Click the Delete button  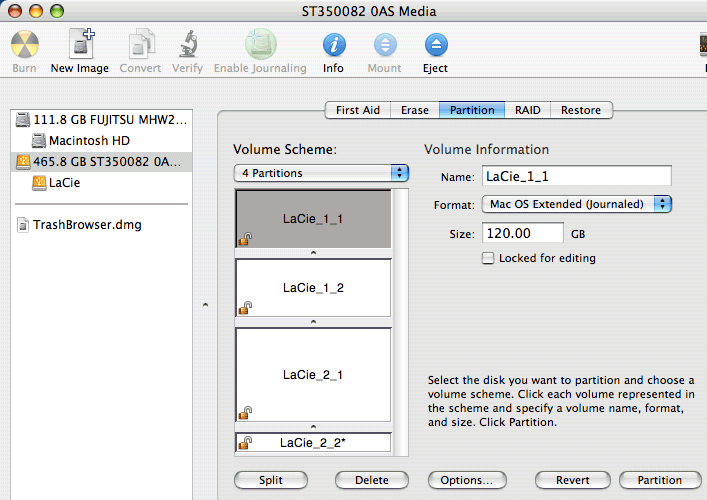pos(372,480)
